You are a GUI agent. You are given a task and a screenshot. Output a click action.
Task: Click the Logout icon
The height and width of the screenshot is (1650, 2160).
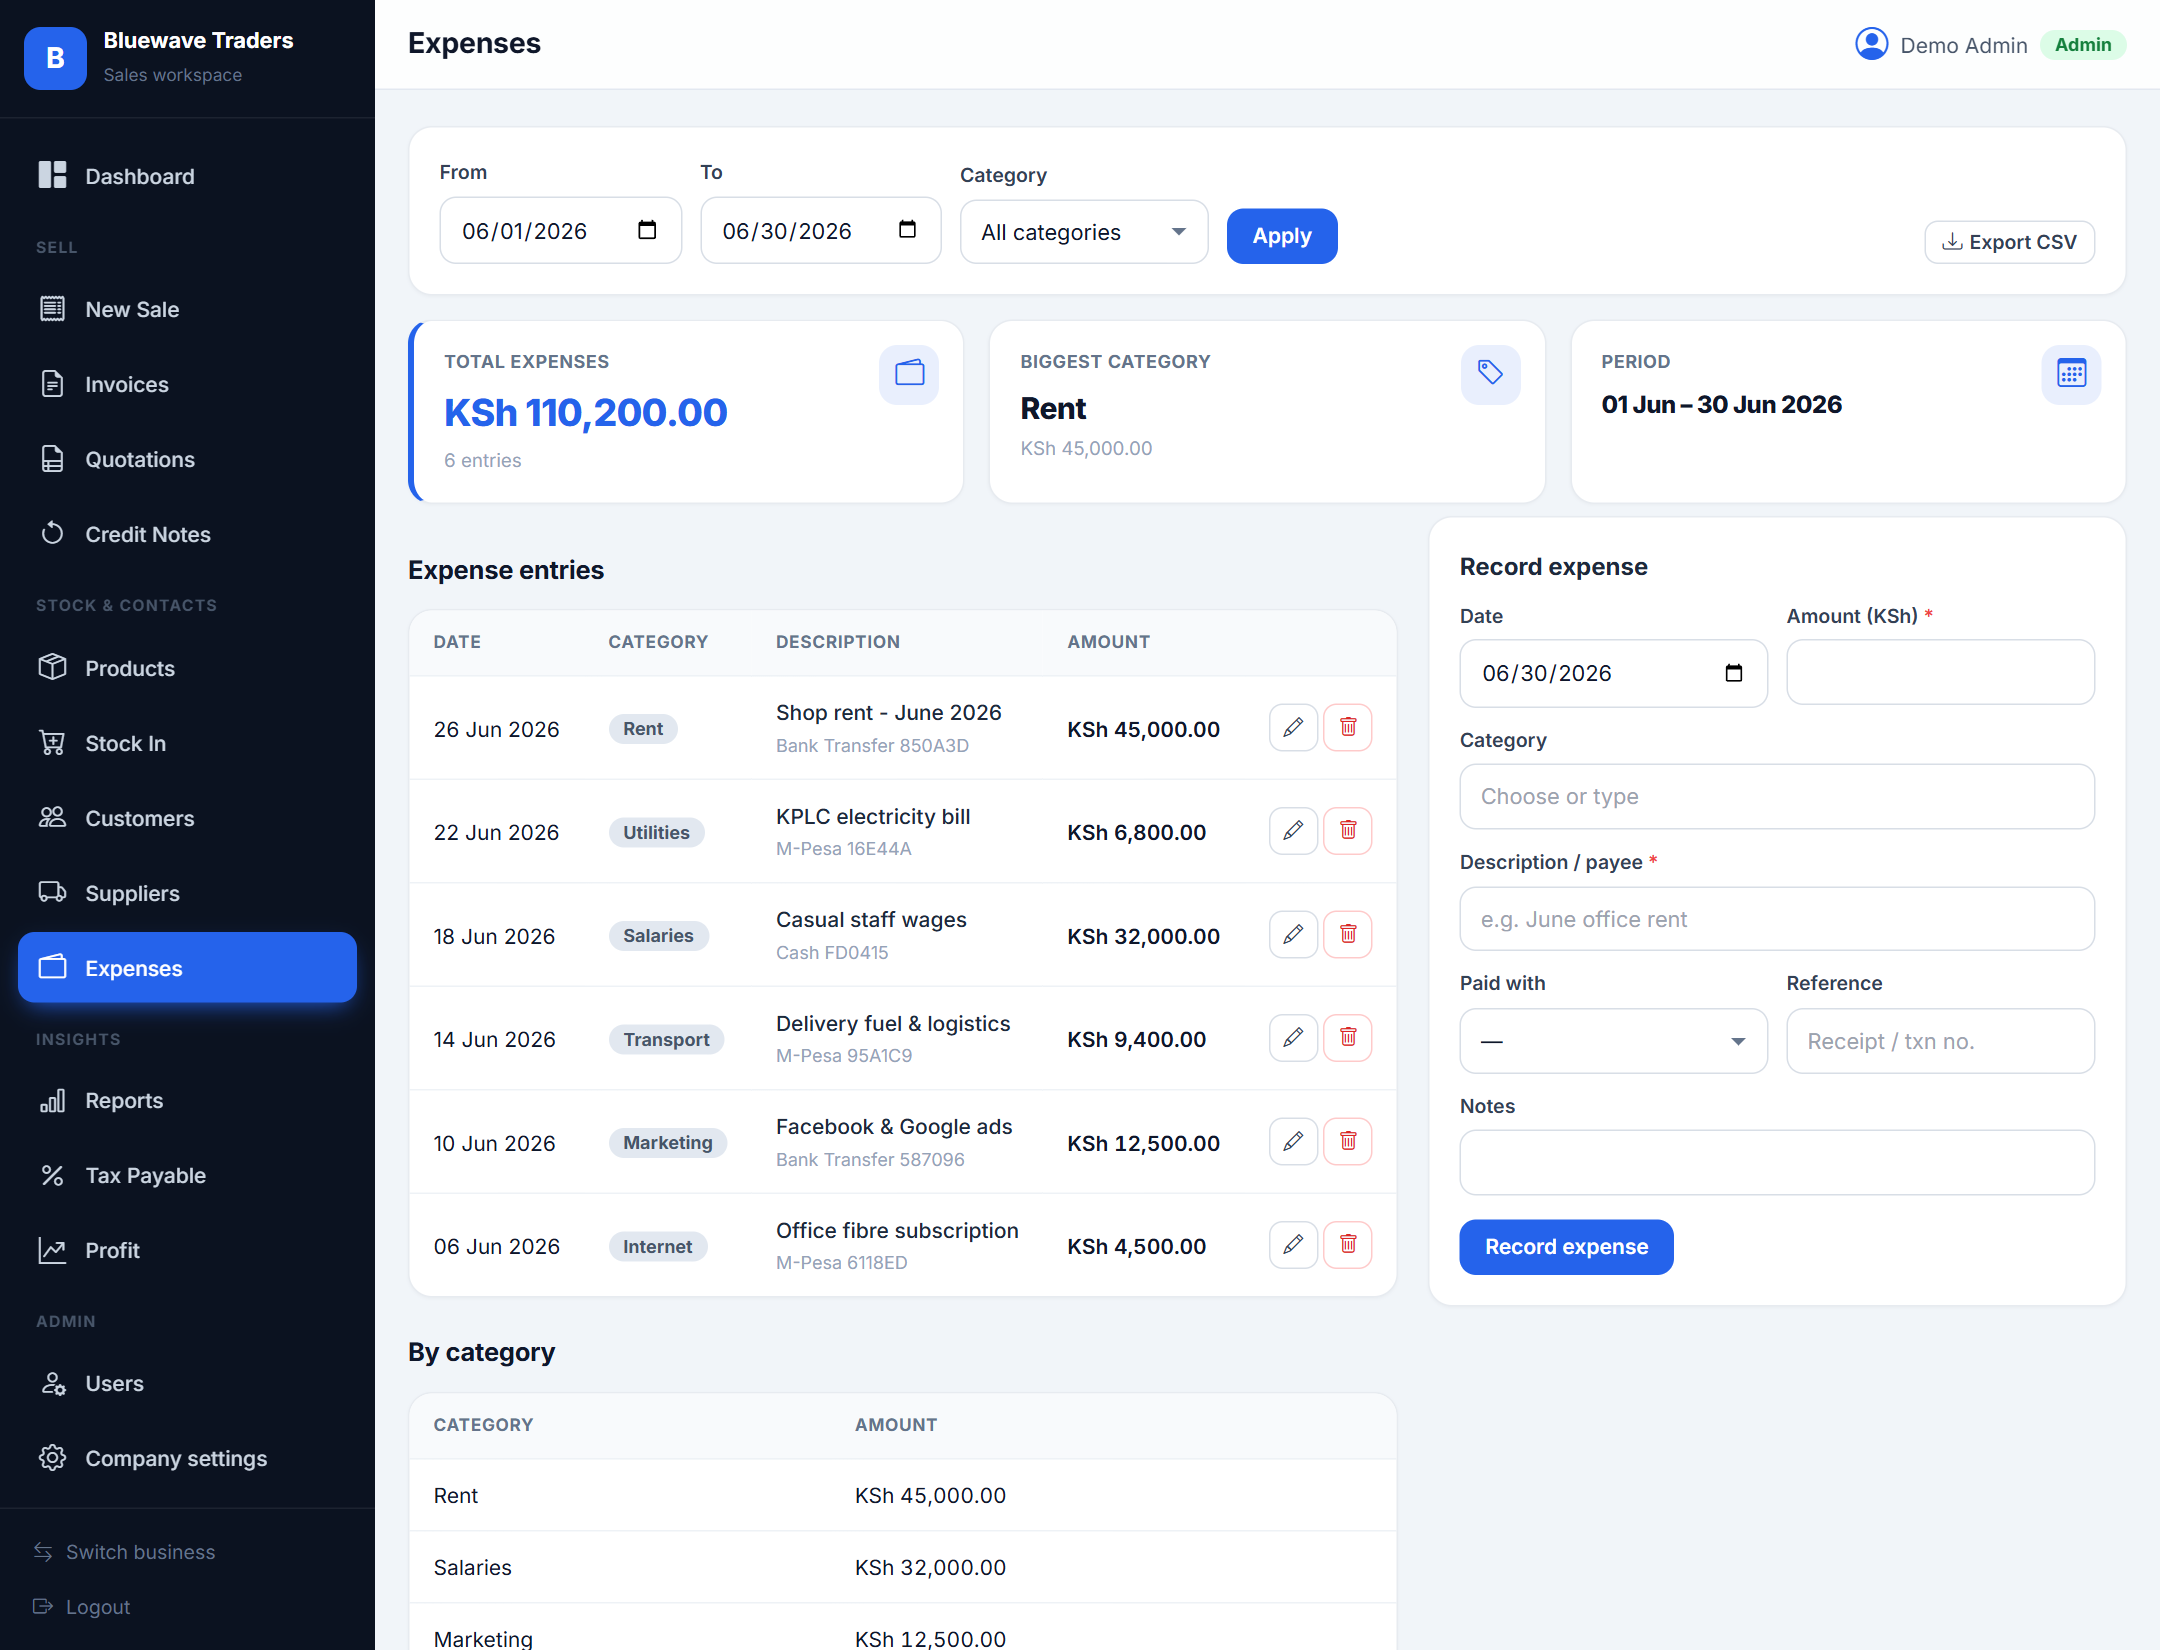43,1606
